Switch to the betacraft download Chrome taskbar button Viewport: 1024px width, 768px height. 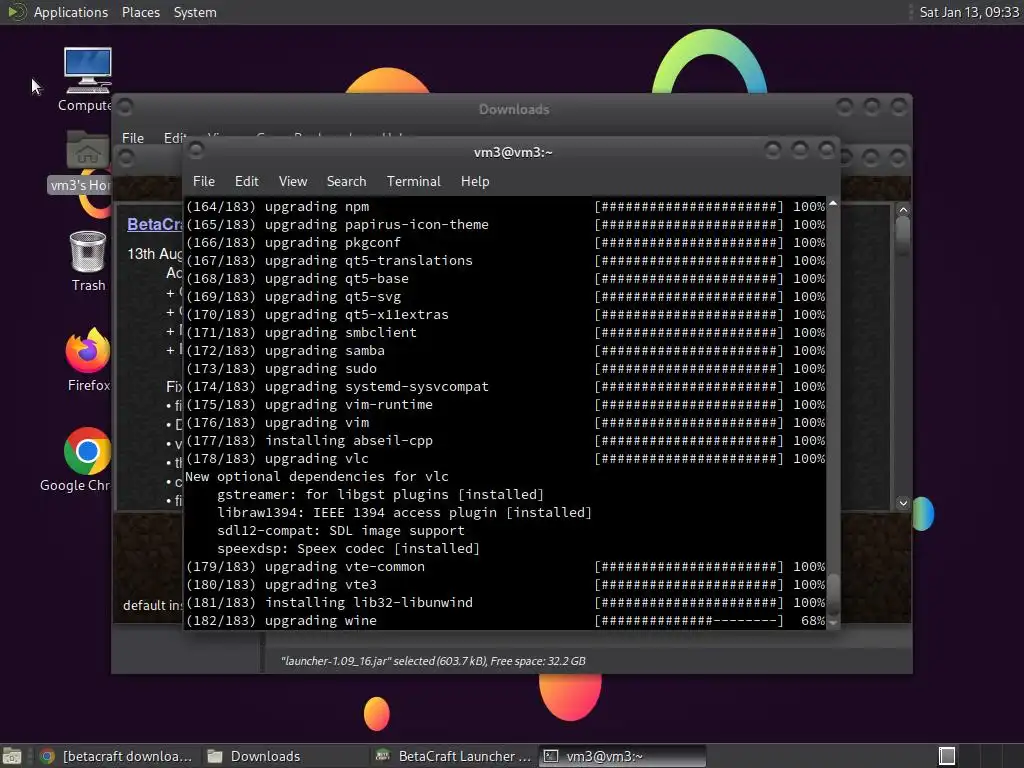(x=118, y=756)
